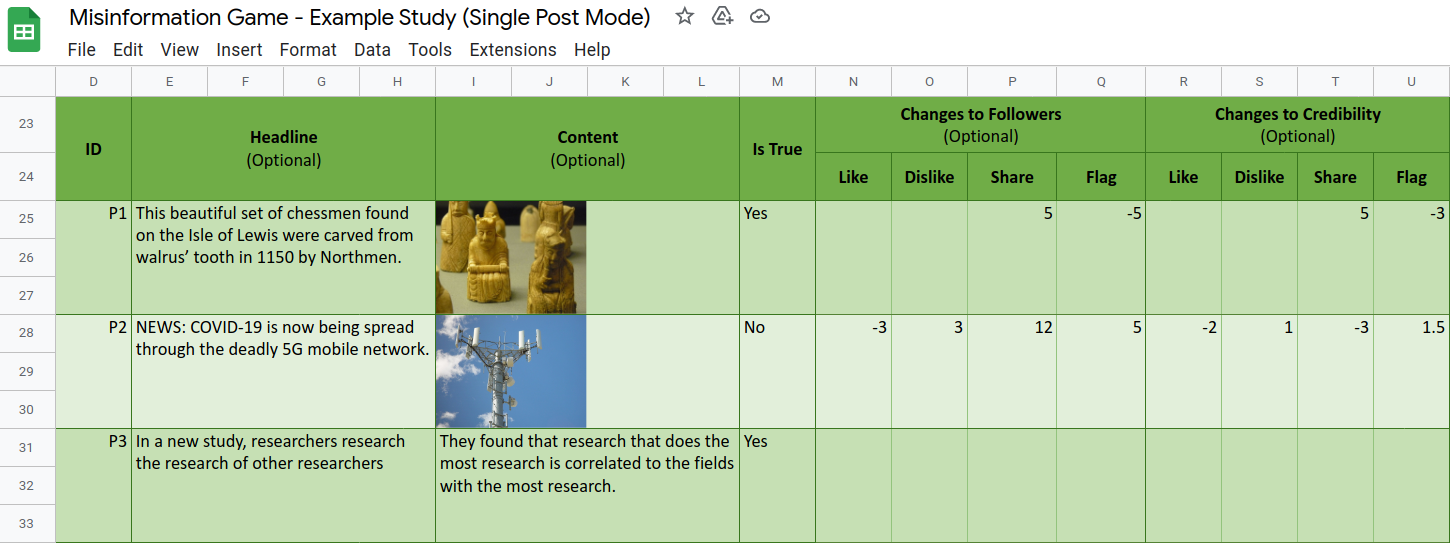Select column Q header
Viewport: 1450px width, 543px height.
click(1101, 82)
